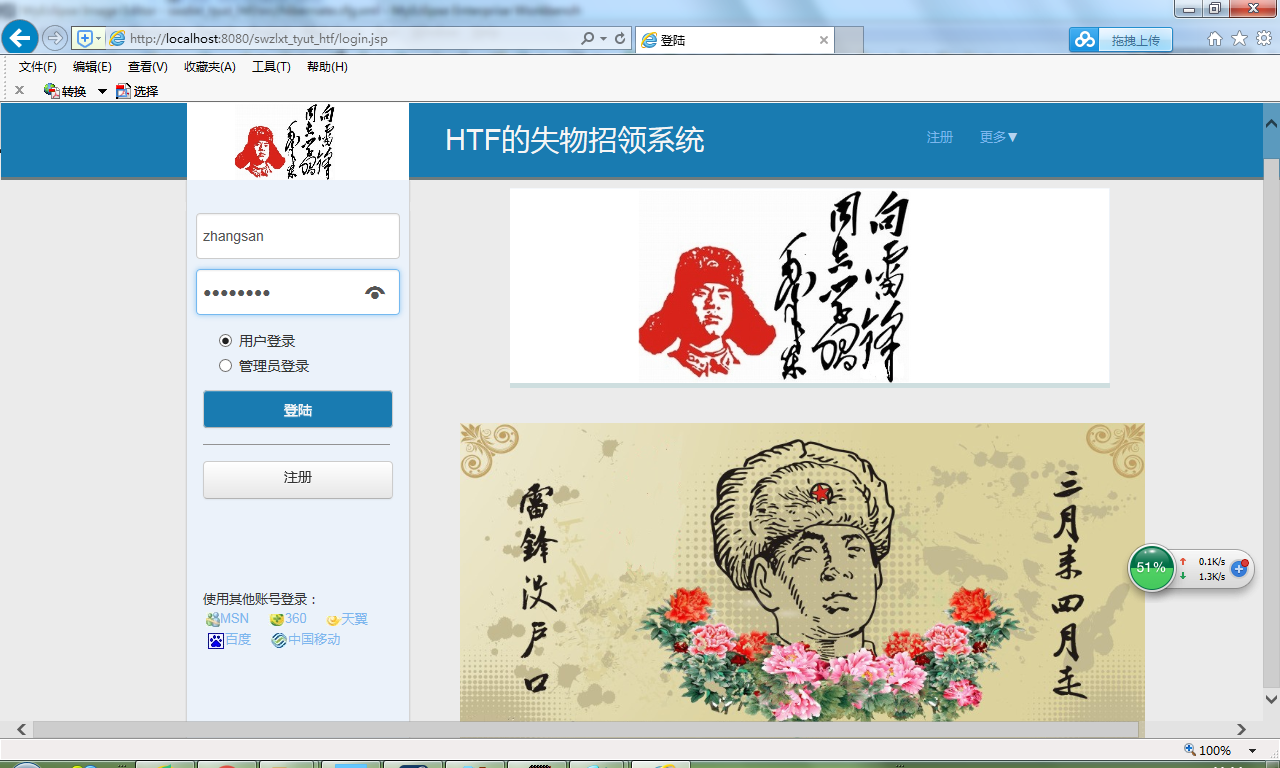Click the 360 icon
Viewport: 1280px width, 768px height.
pos(277,620)
